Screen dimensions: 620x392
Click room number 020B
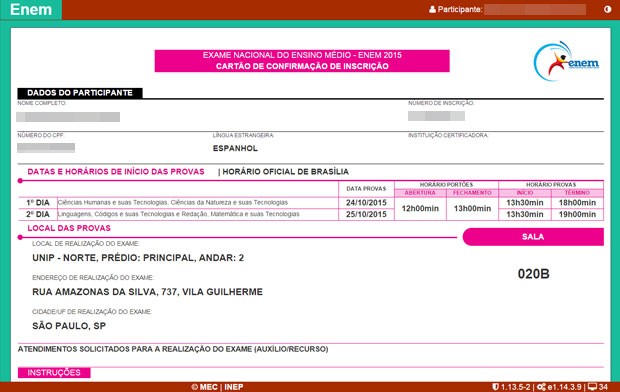click(x=533, y=274)
